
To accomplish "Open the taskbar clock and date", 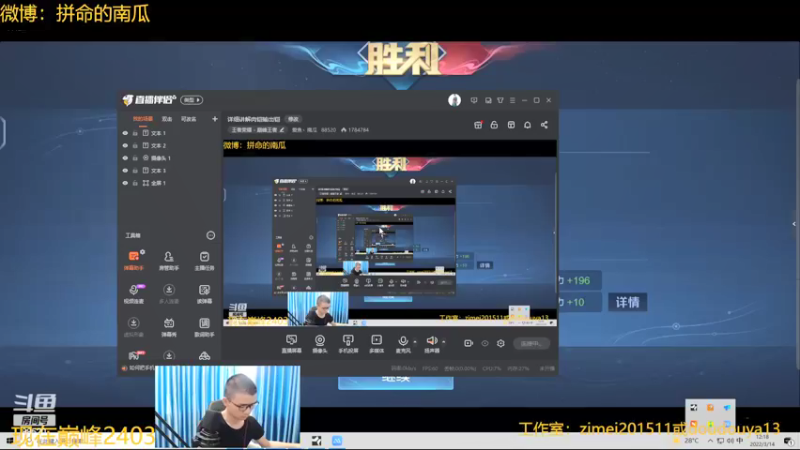I will (762, 441).
